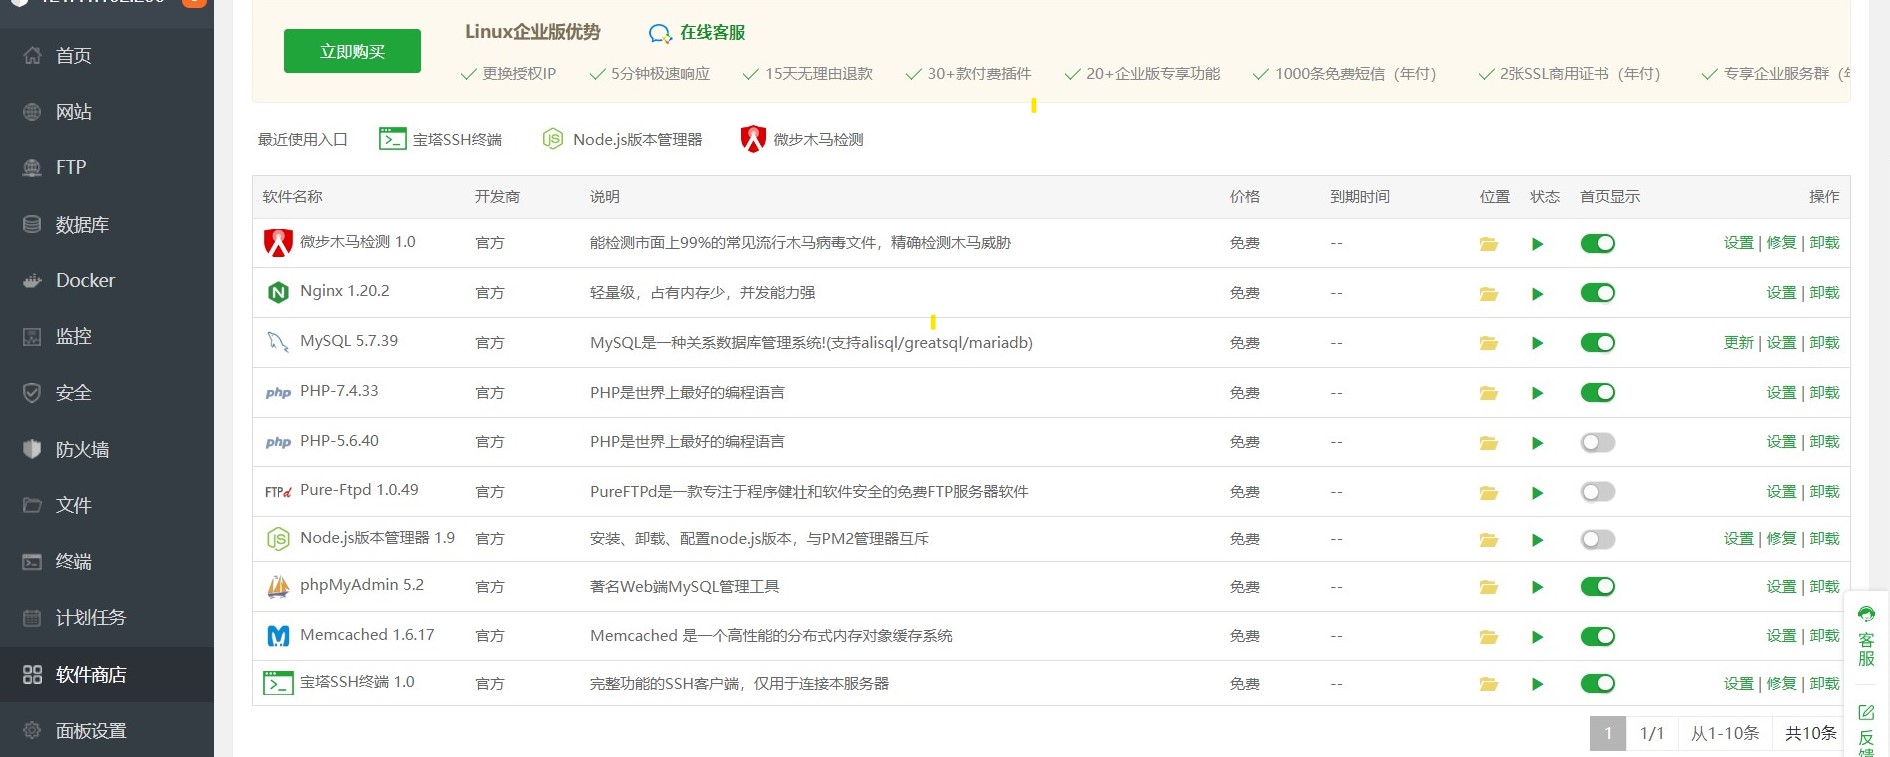Click 价格 column header
Screen dimensions: 1890x757
point(1245,197)
